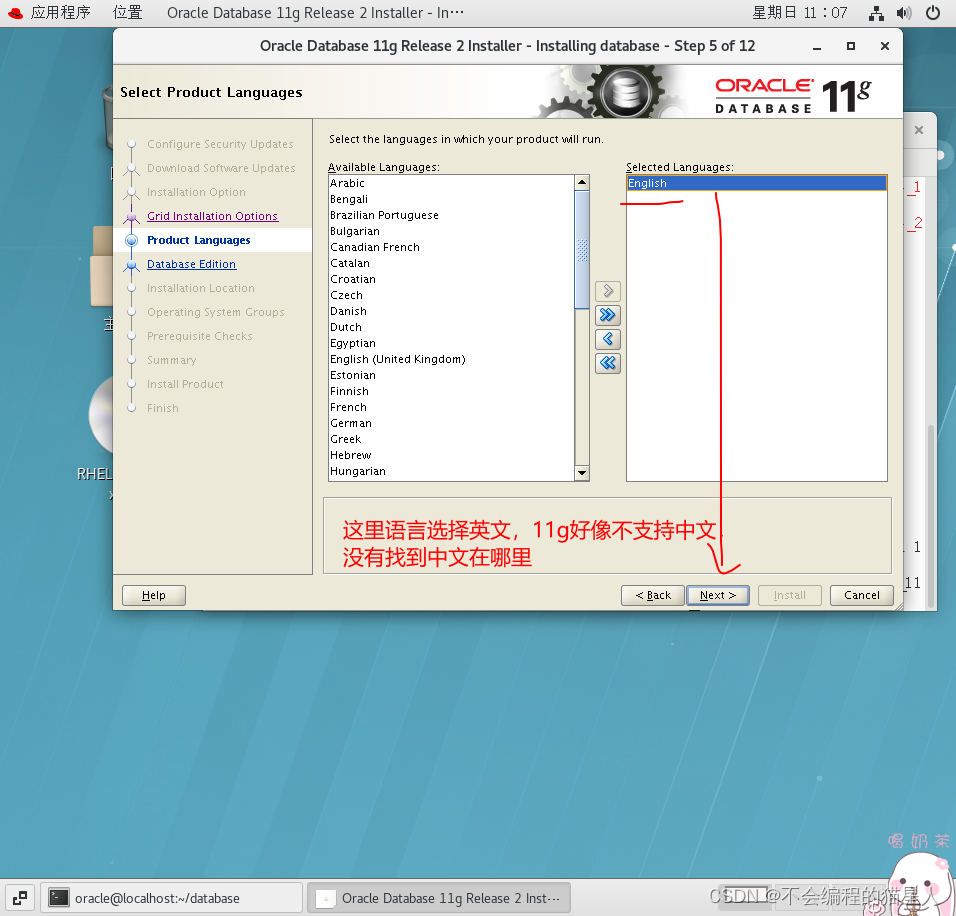Viewport: 956px width, 916px height.
Task: Select German in Available Languages
Action: pos(451,423)
